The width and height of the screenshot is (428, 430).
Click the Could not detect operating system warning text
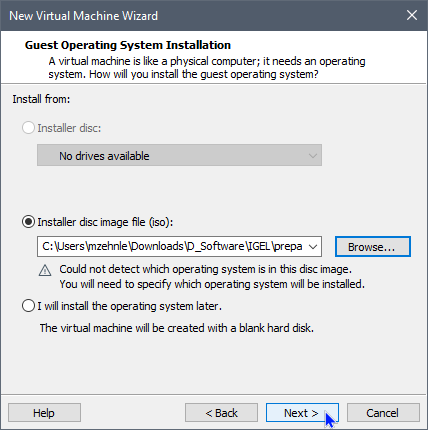212,277
